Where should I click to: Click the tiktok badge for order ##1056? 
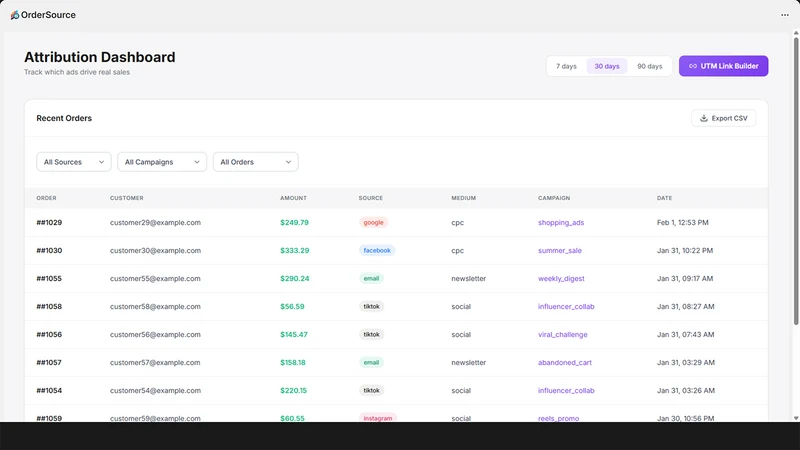pyautogui.click(x=371, y=335)
